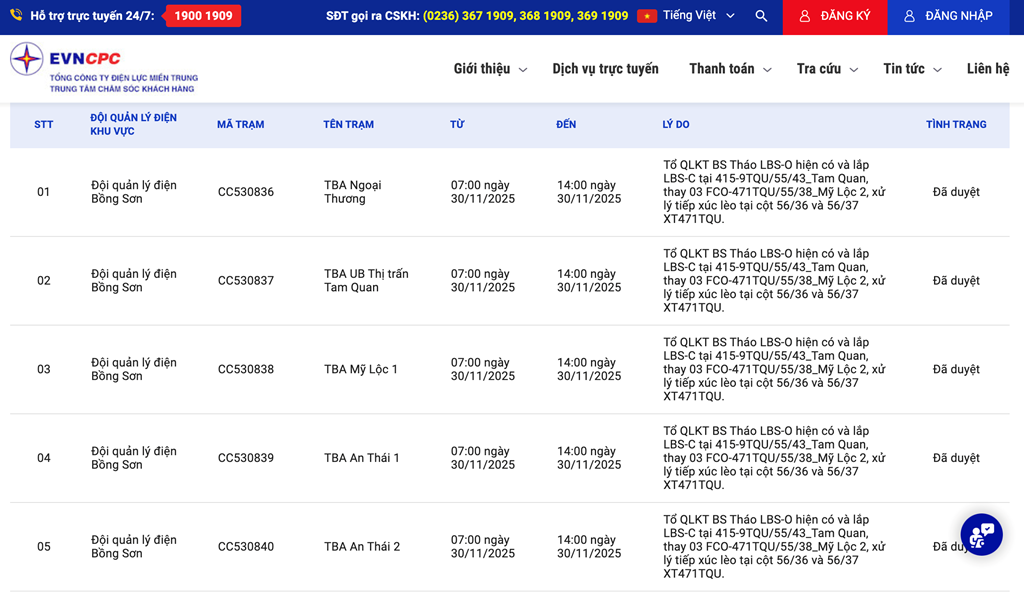Go to Dịch vụ trực tuyến
This screenshot has height=592, width=1024.
coord(605,69)
